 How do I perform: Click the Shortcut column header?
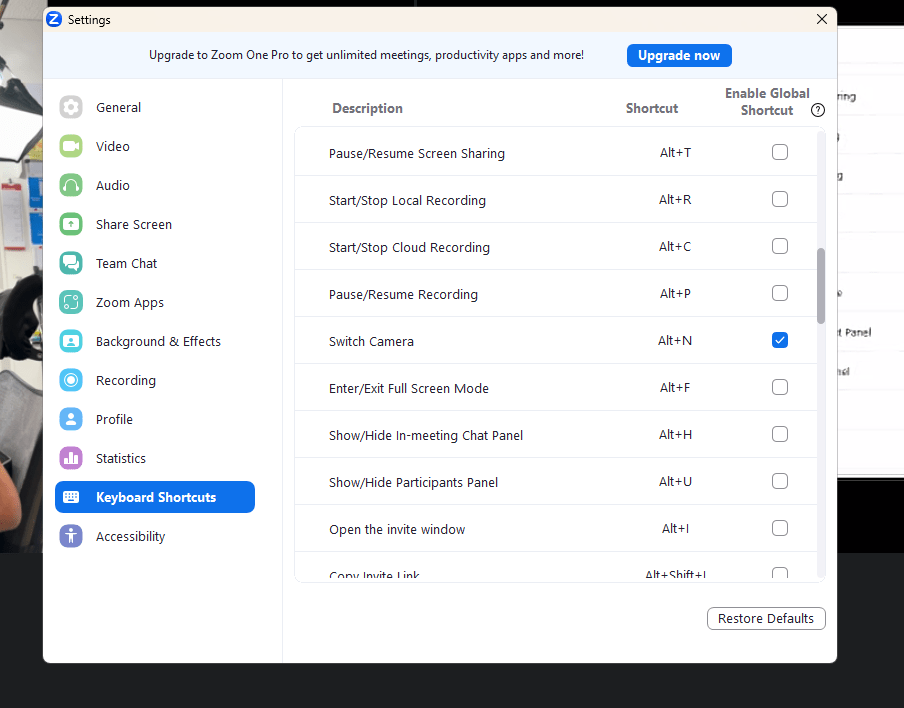tap(652, 108)
